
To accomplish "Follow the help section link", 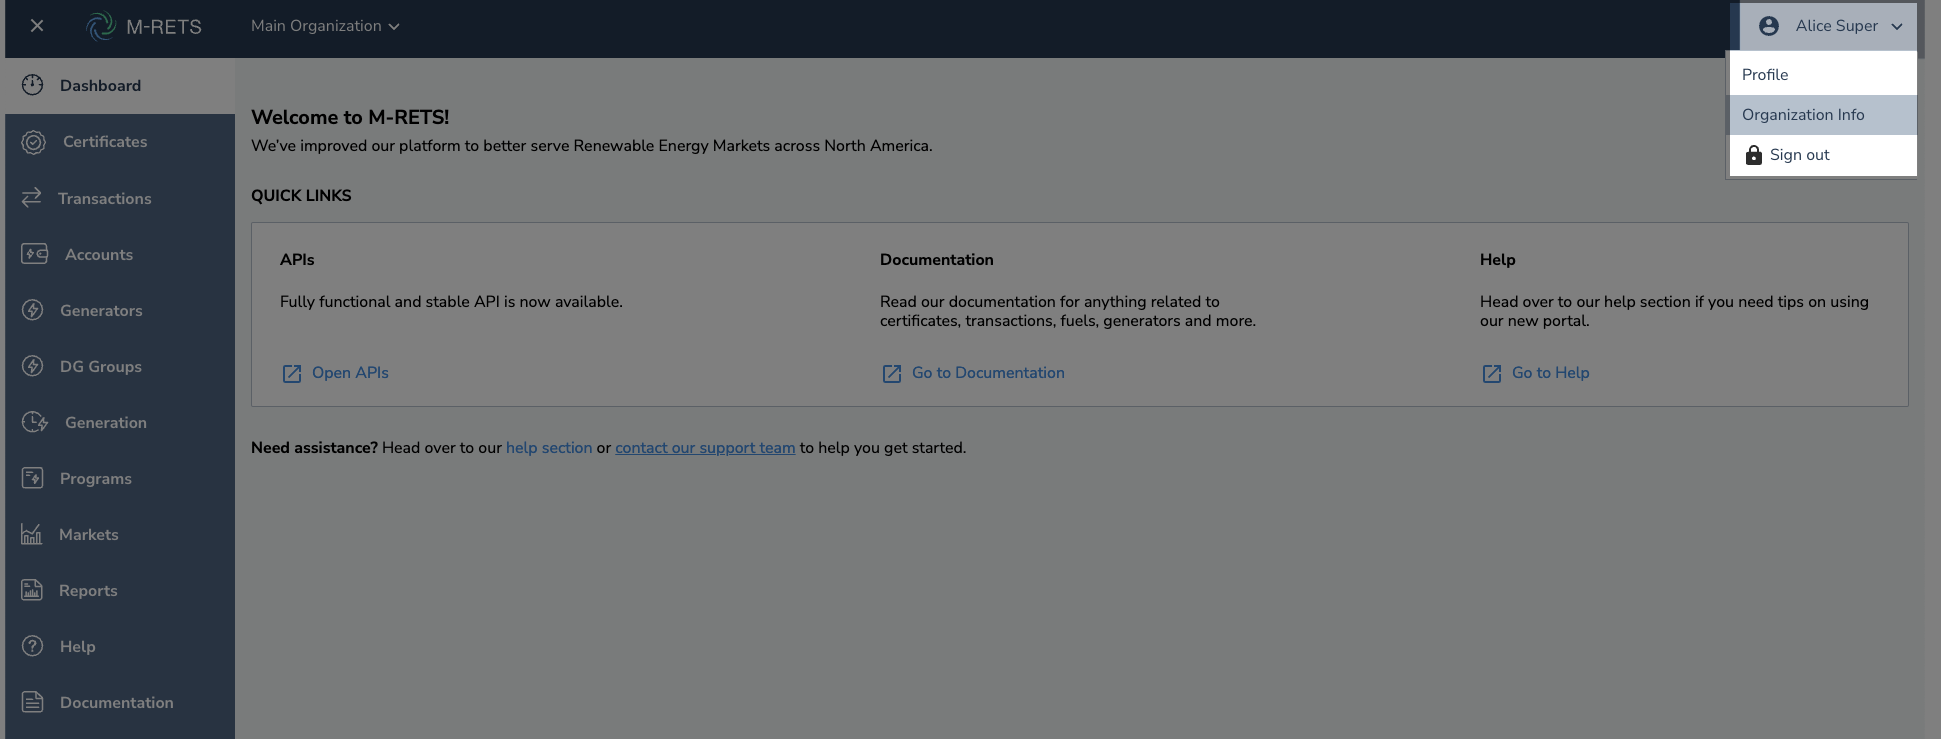I will pyautogui.click(x=549, y=448).
